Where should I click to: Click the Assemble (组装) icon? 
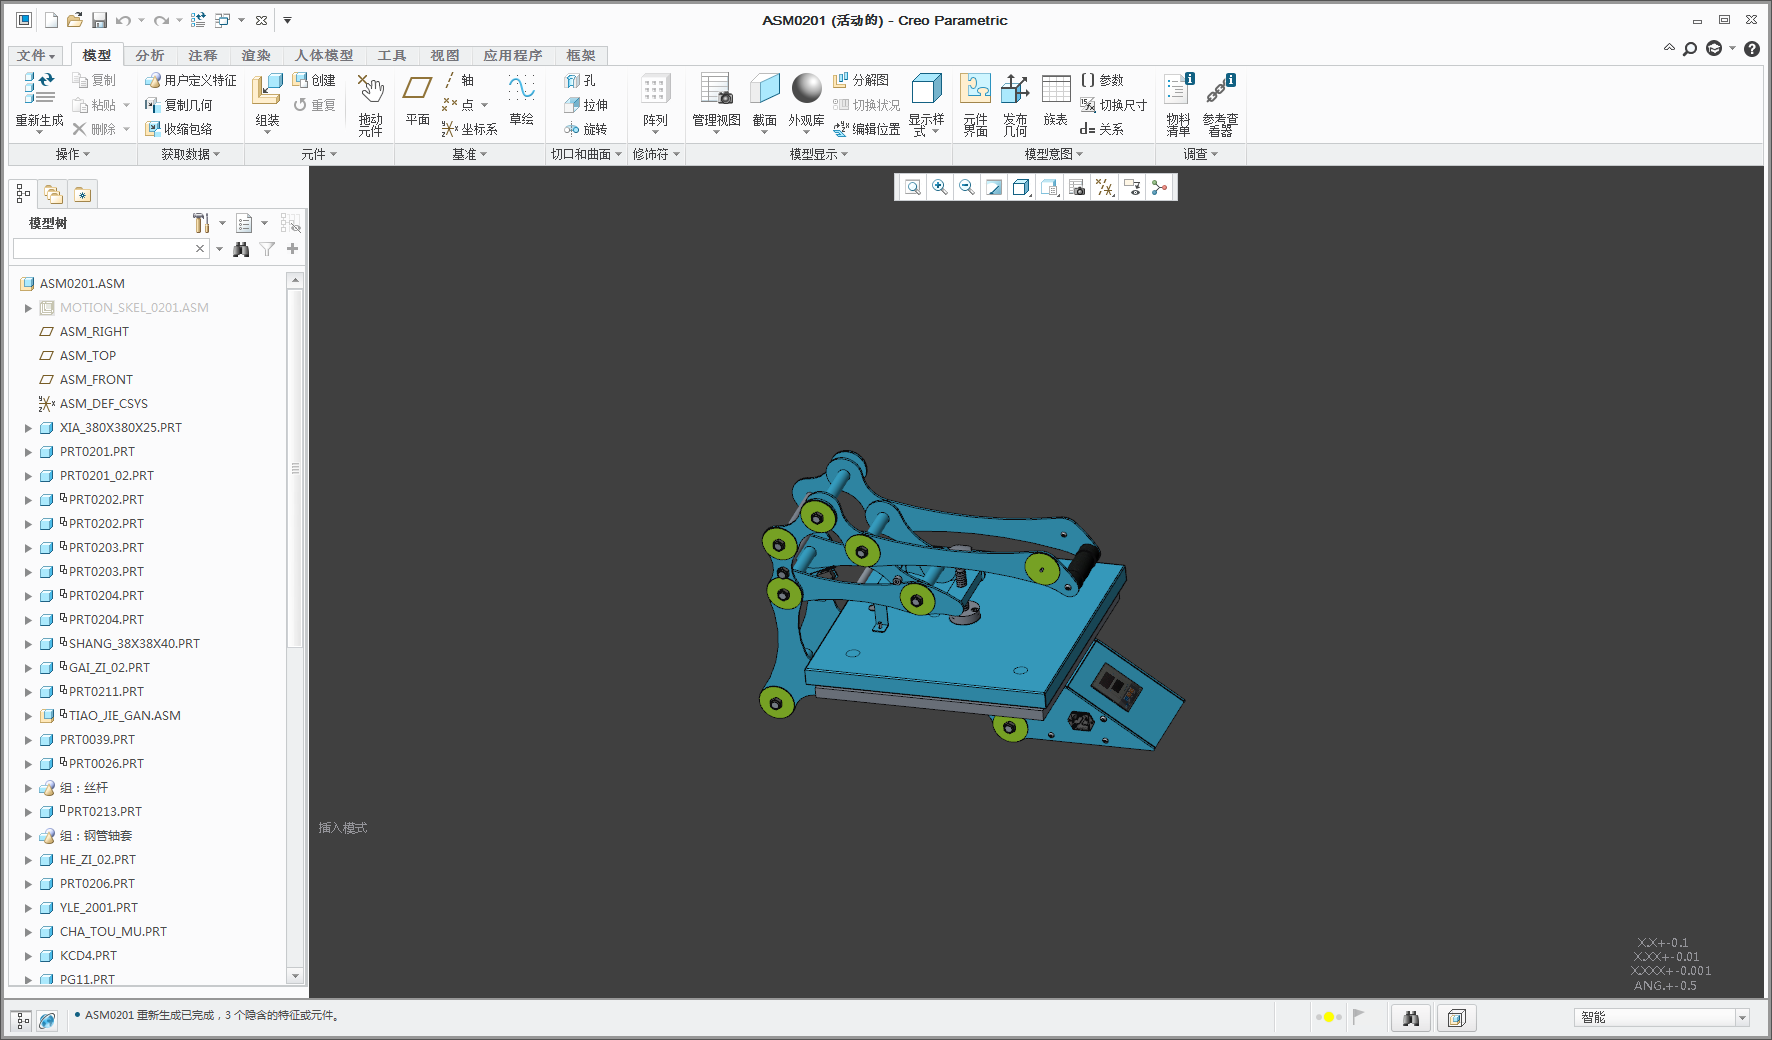[267, 90]
